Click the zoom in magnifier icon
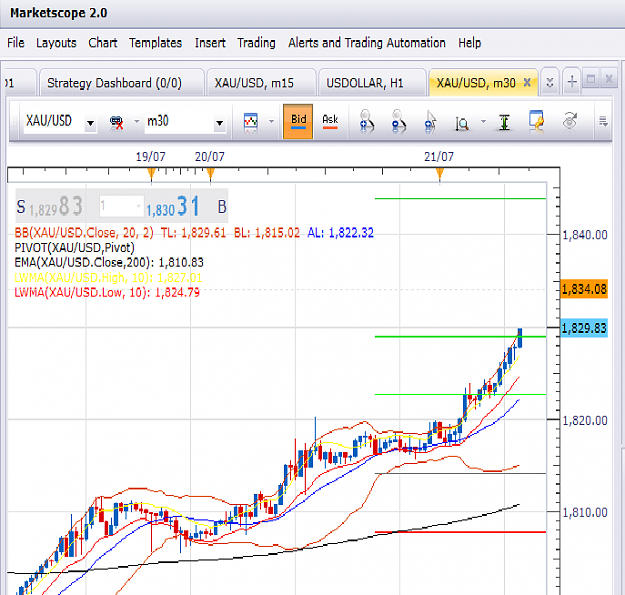The image size is (625, 595). (366, 121)
